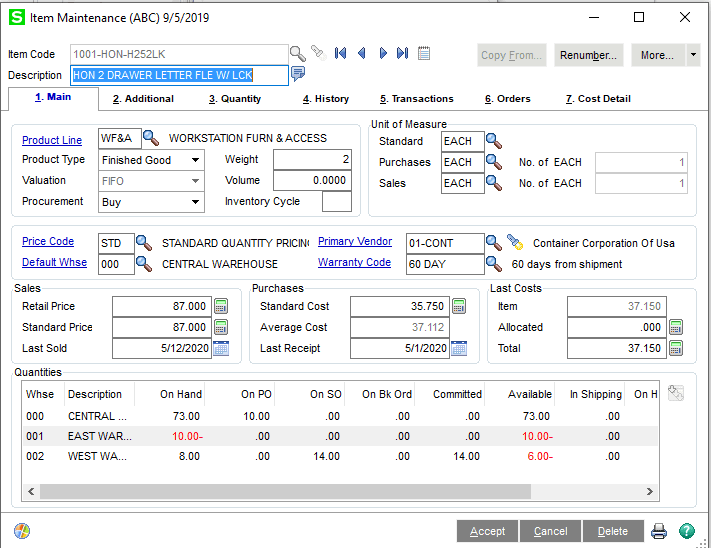This screenshot has height=548, width=711.
Task: Click the Quantities horizontal scrollbar thumb
Action: click(285, 491)
